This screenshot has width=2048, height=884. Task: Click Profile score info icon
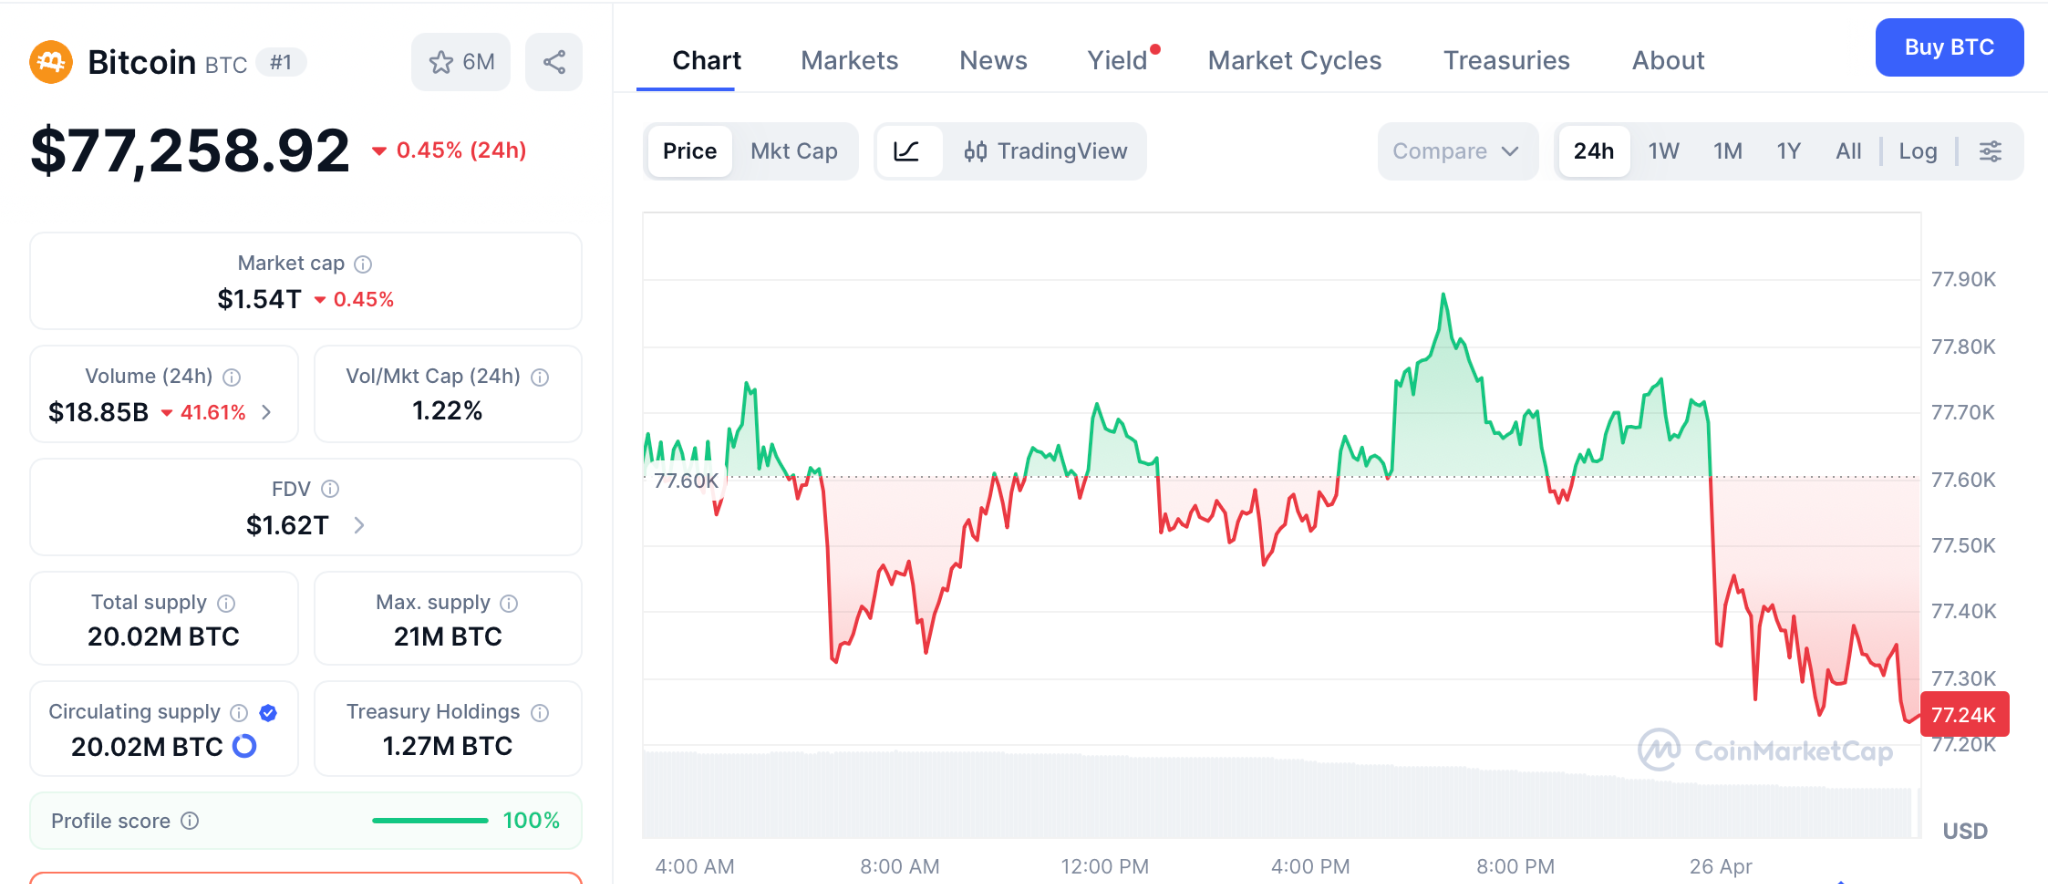click(190, 821)
